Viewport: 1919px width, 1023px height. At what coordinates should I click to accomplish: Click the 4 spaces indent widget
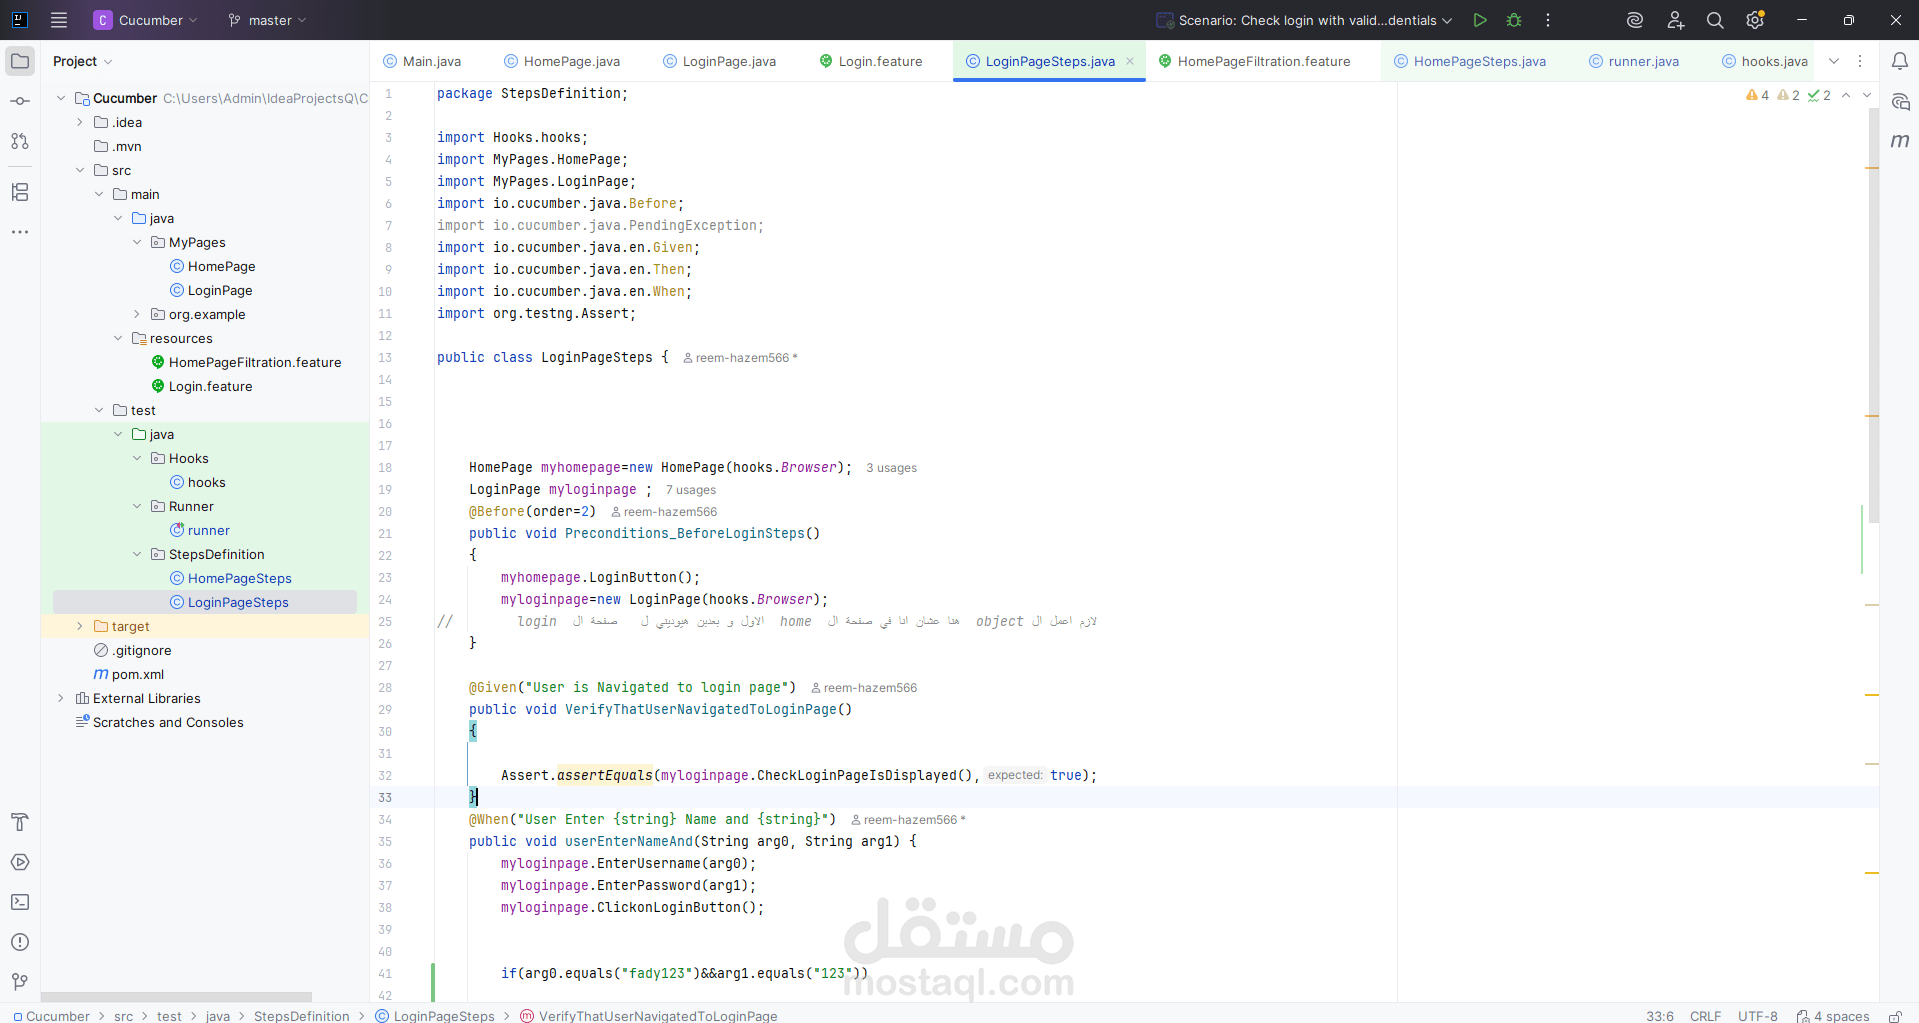[x=1833, y=1016]
